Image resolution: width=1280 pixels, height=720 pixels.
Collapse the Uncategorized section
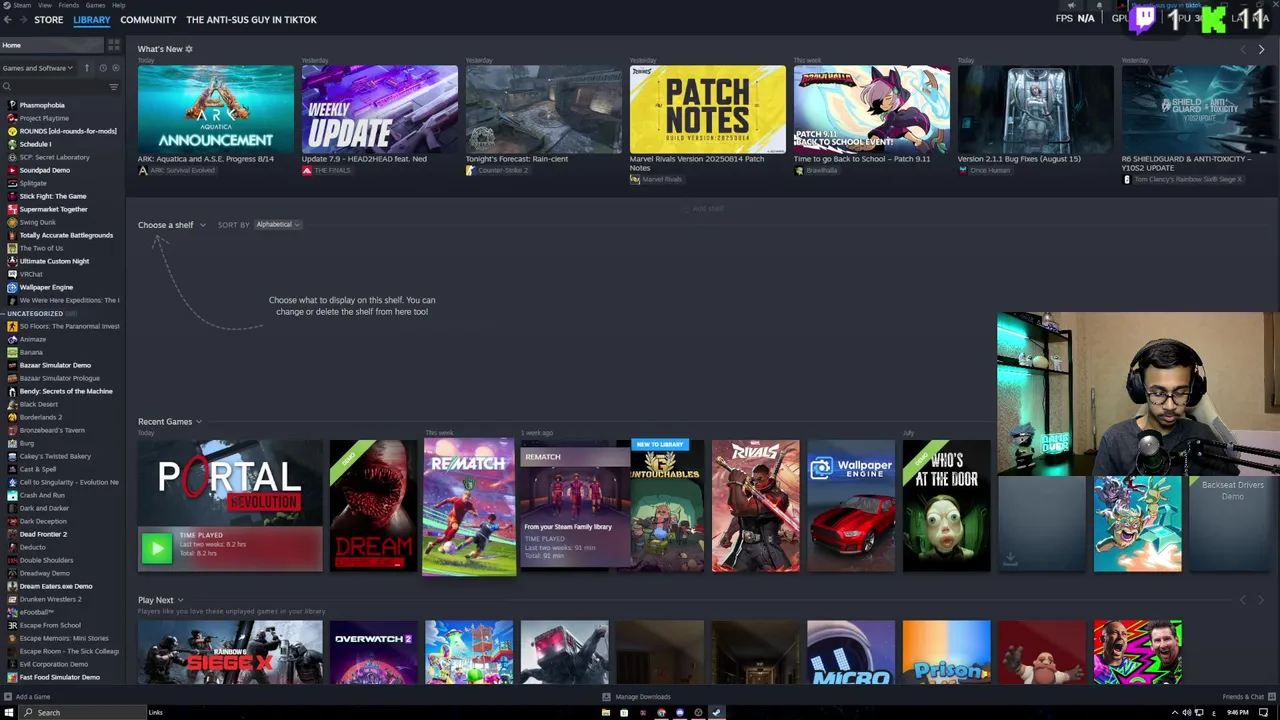pyautogui.click(x=36, y=313)
